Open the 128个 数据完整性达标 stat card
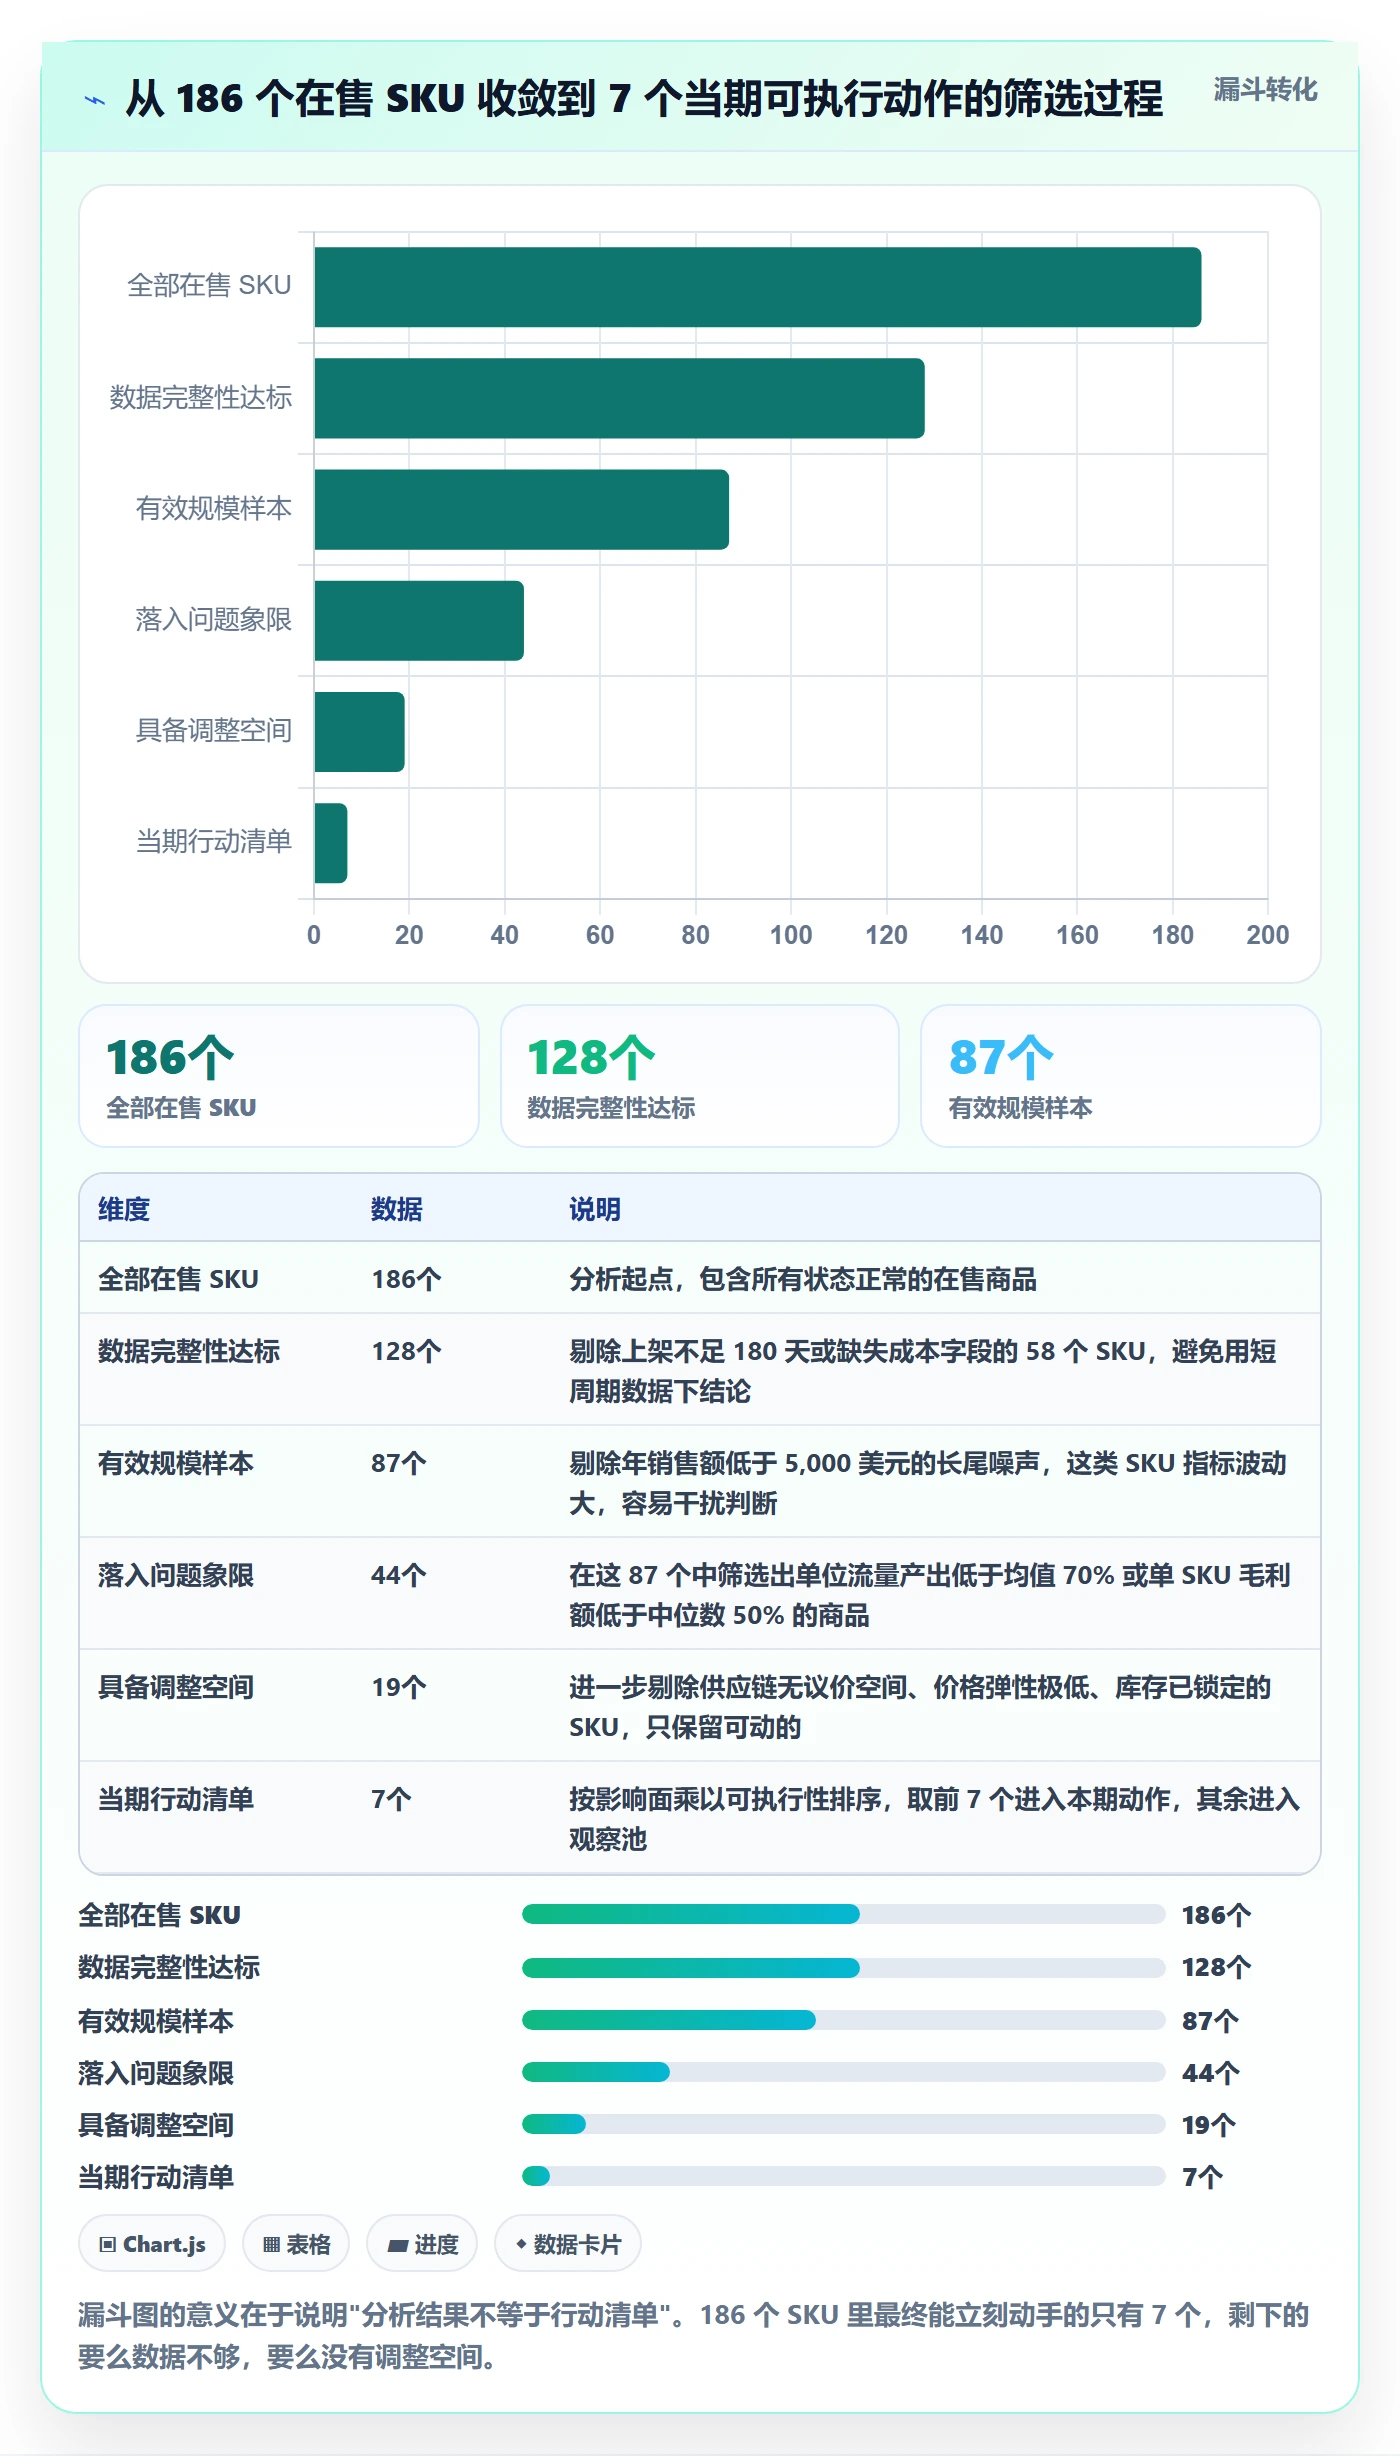 [700, 1076]
